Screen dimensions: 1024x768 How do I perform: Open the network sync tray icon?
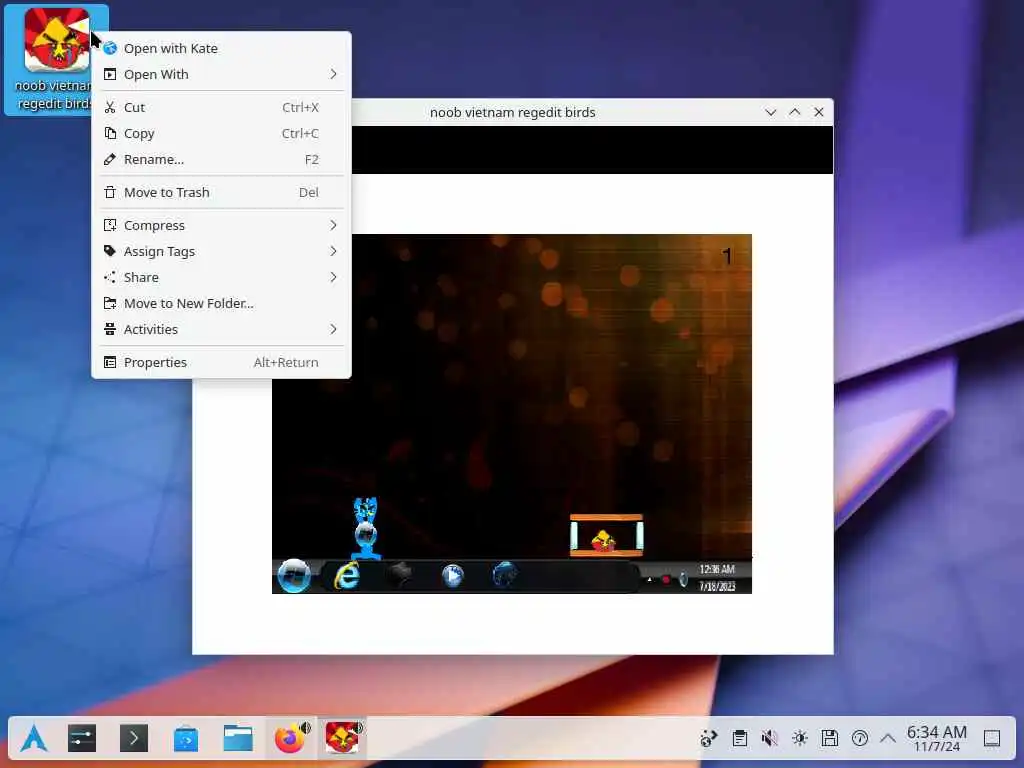pyautogui.click(x=709, y=739)
